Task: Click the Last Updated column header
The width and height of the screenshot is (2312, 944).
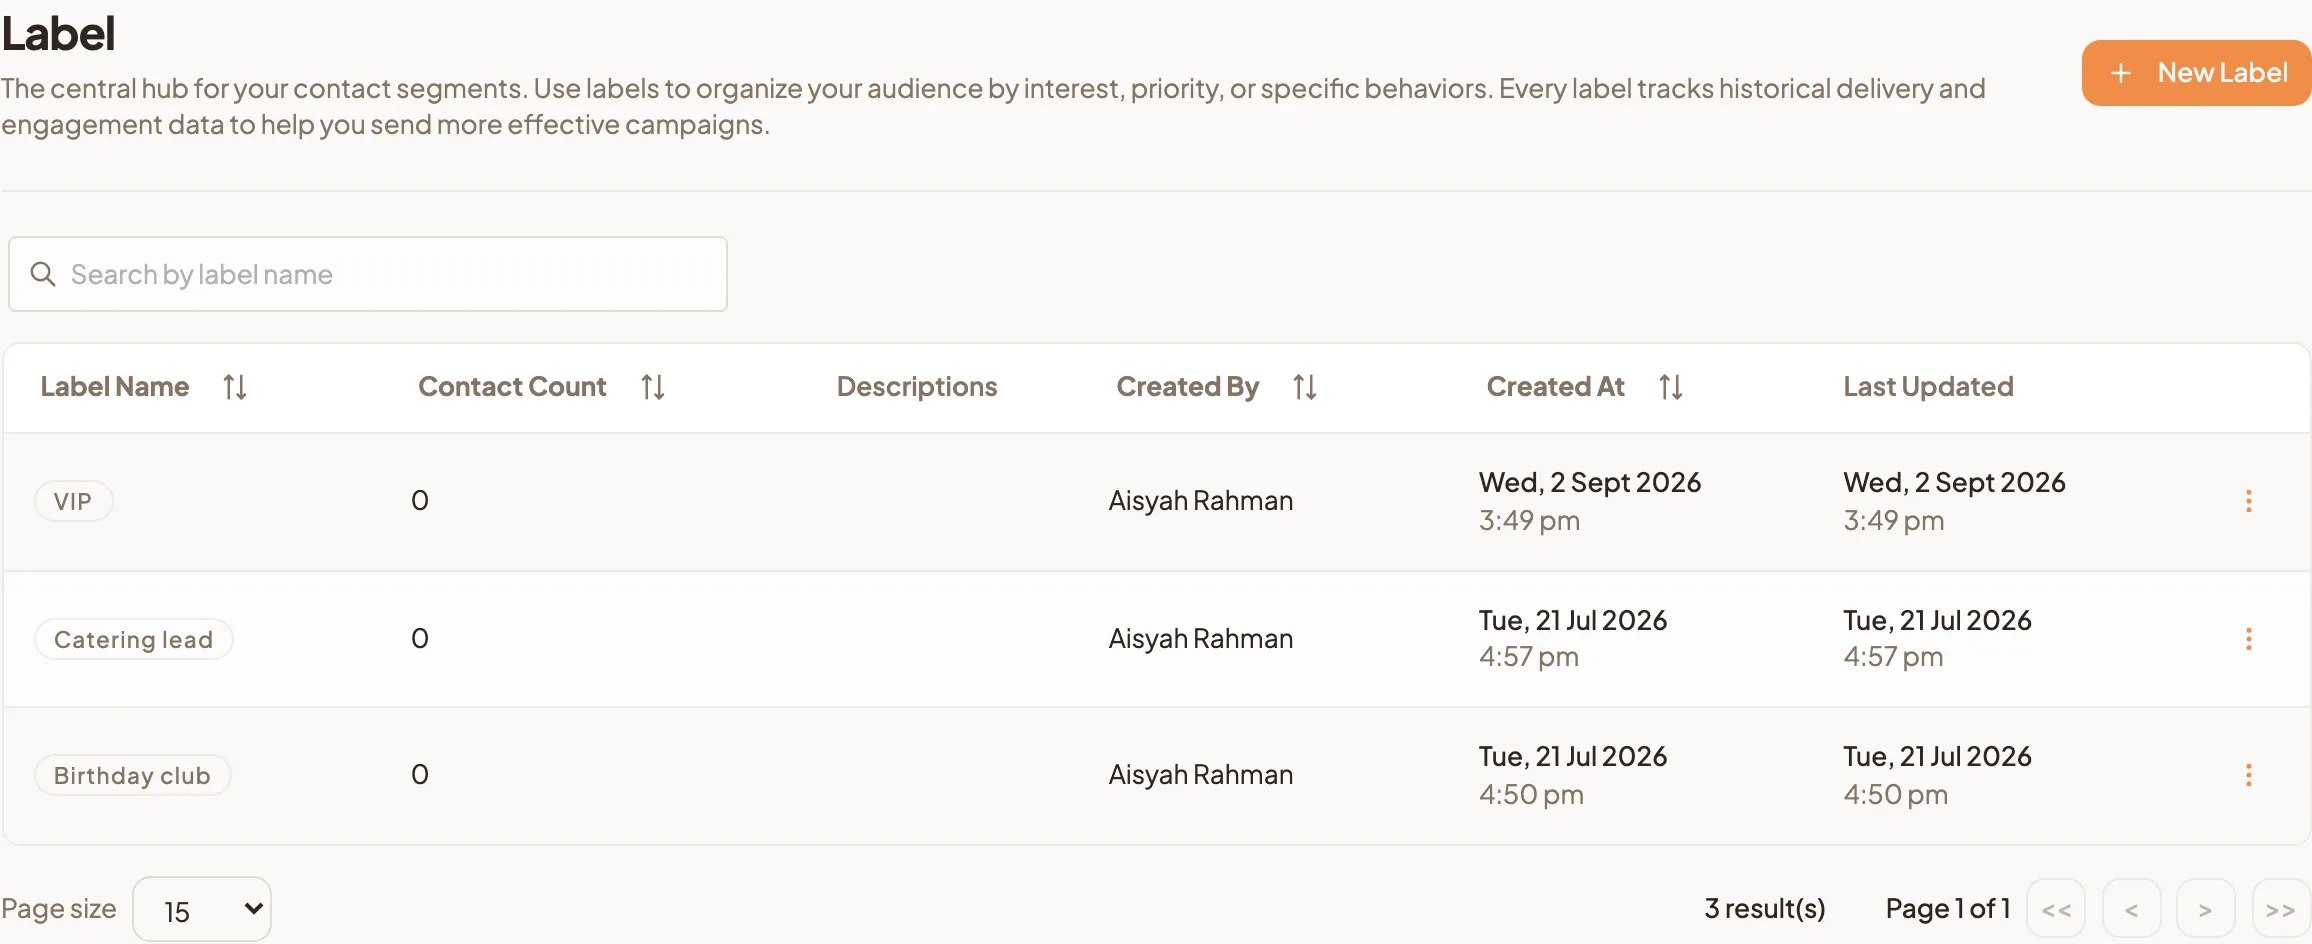Action: [x=1929, y=387]
